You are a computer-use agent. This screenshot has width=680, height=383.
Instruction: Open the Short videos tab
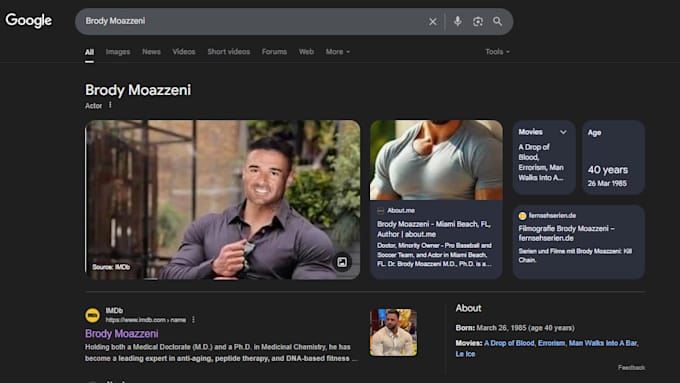(x=229, y=52)
